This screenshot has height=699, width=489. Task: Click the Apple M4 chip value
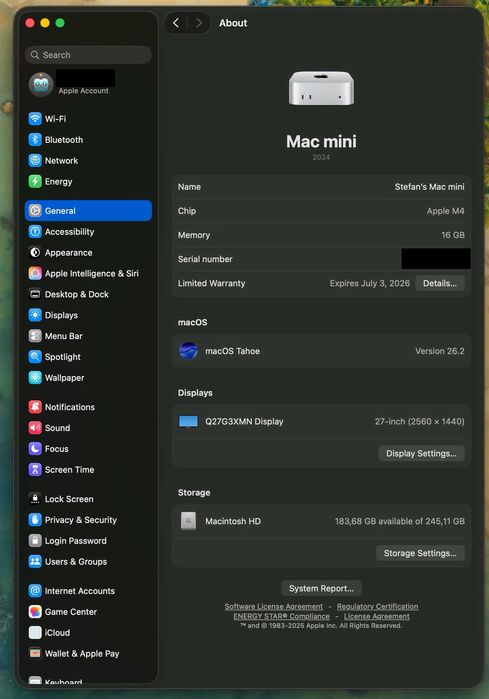click(445, 211)
